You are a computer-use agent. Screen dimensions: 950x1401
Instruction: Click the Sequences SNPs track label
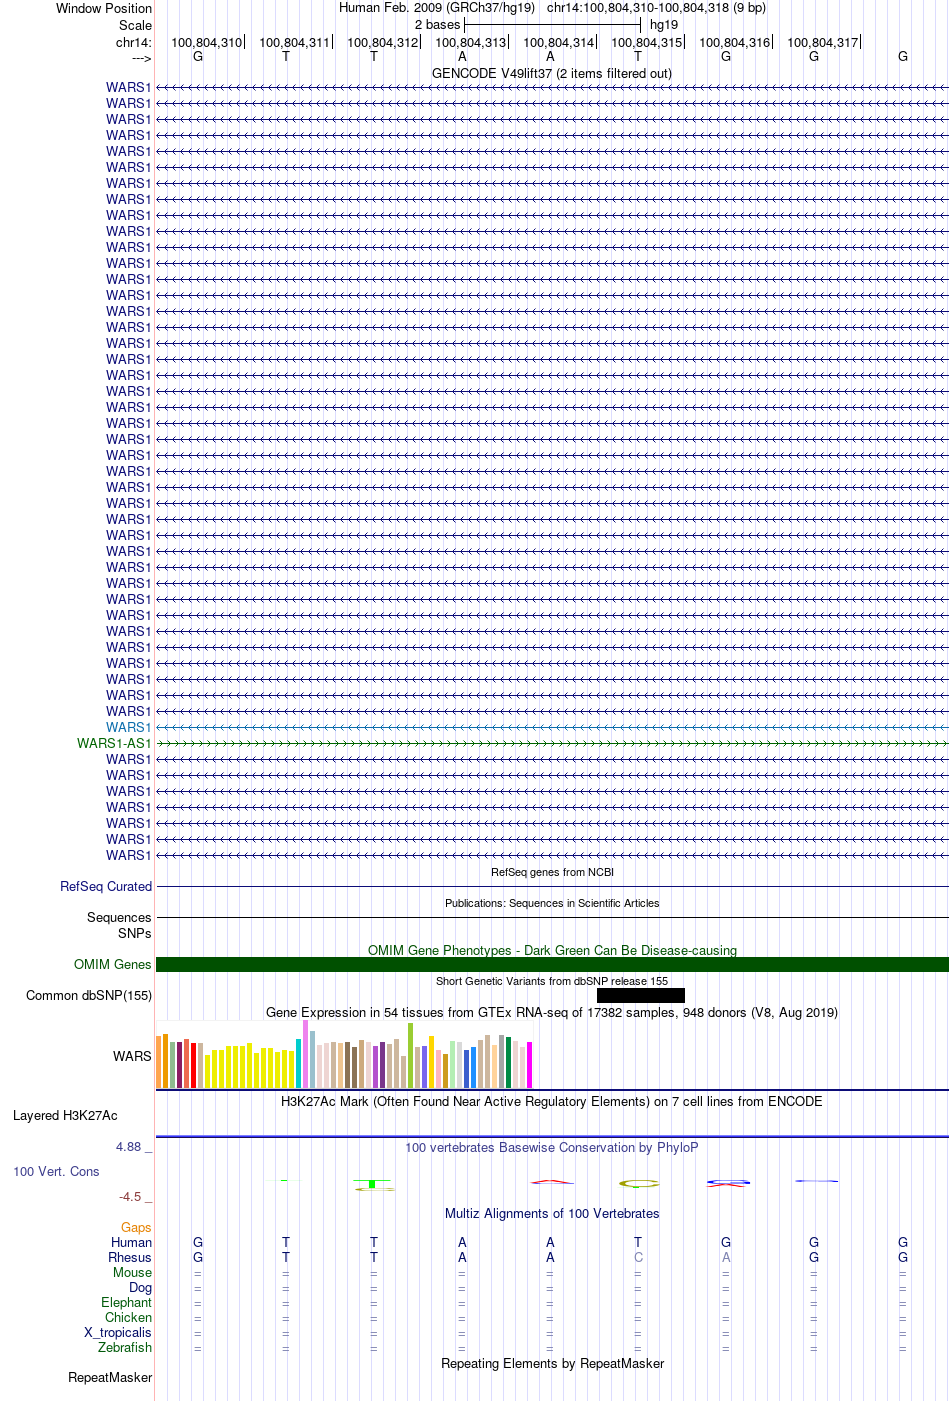[x=119, y=925]
